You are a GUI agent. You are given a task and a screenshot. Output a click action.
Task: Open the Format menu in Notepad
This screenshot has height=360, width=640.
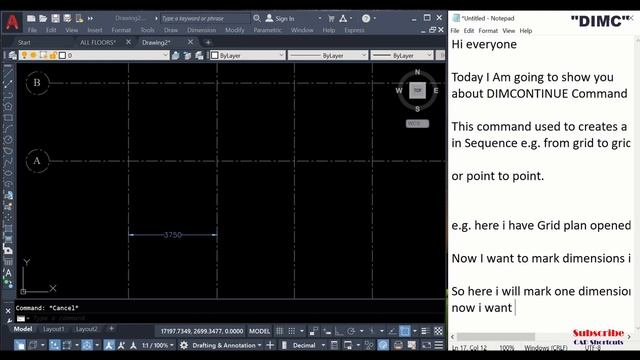(x=488, y=31)
